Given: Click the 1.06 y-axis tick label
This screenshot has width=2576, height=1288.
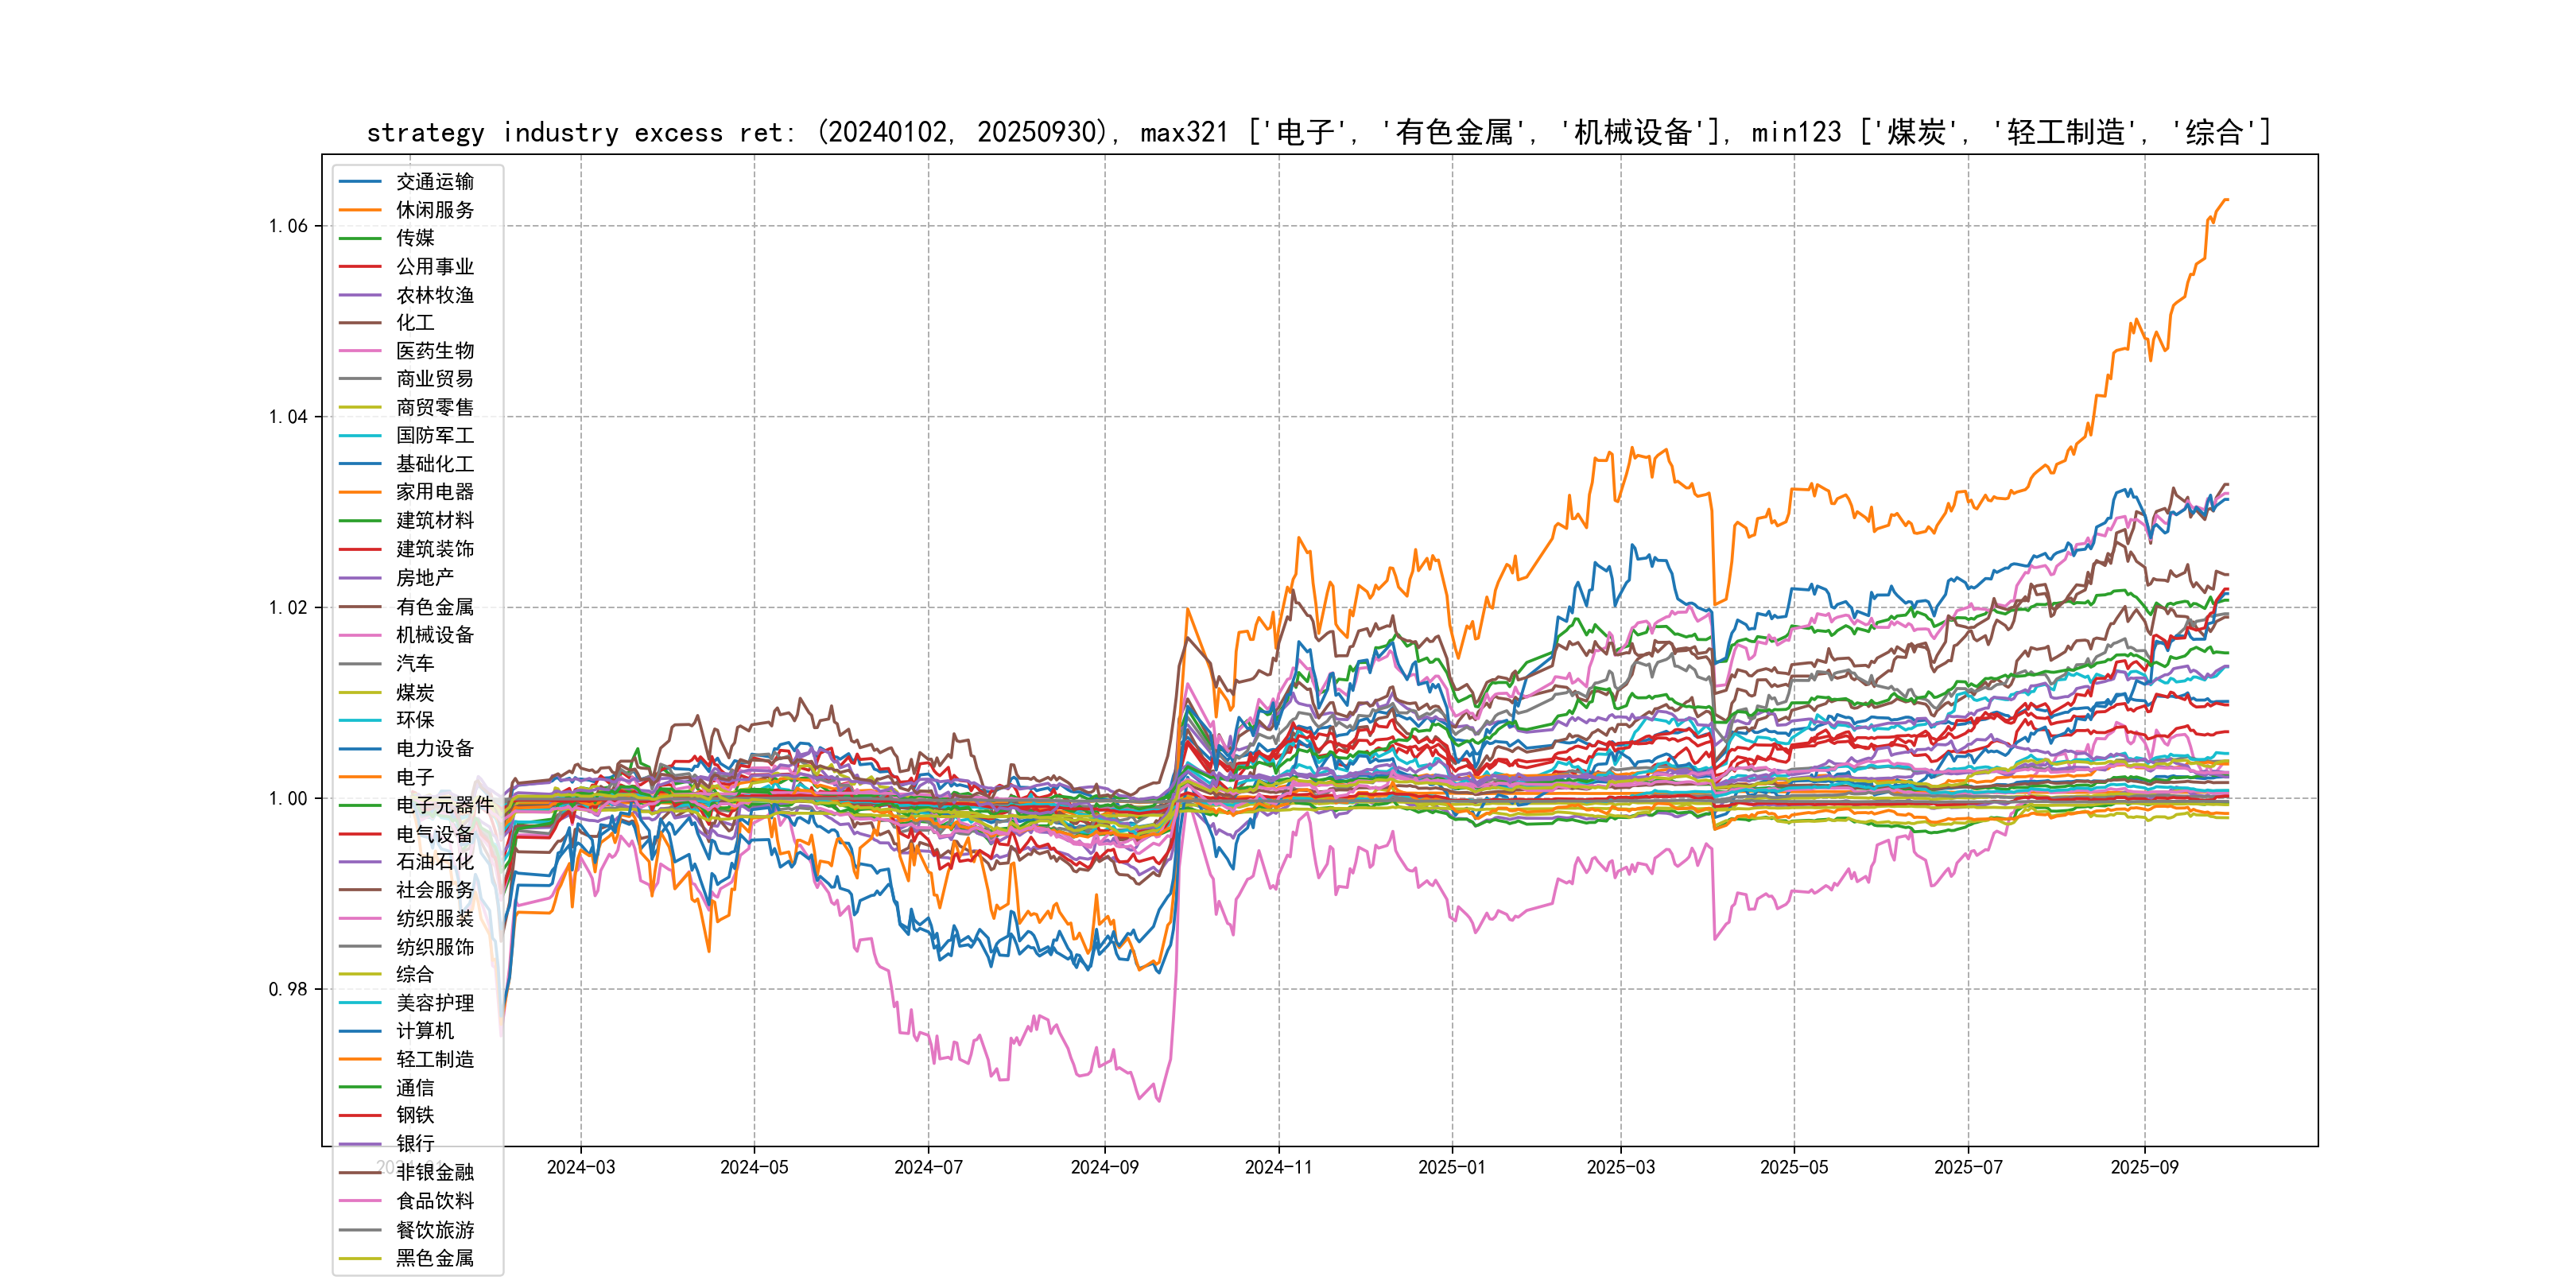Looking at the screenshot, I should coord(288,226).
